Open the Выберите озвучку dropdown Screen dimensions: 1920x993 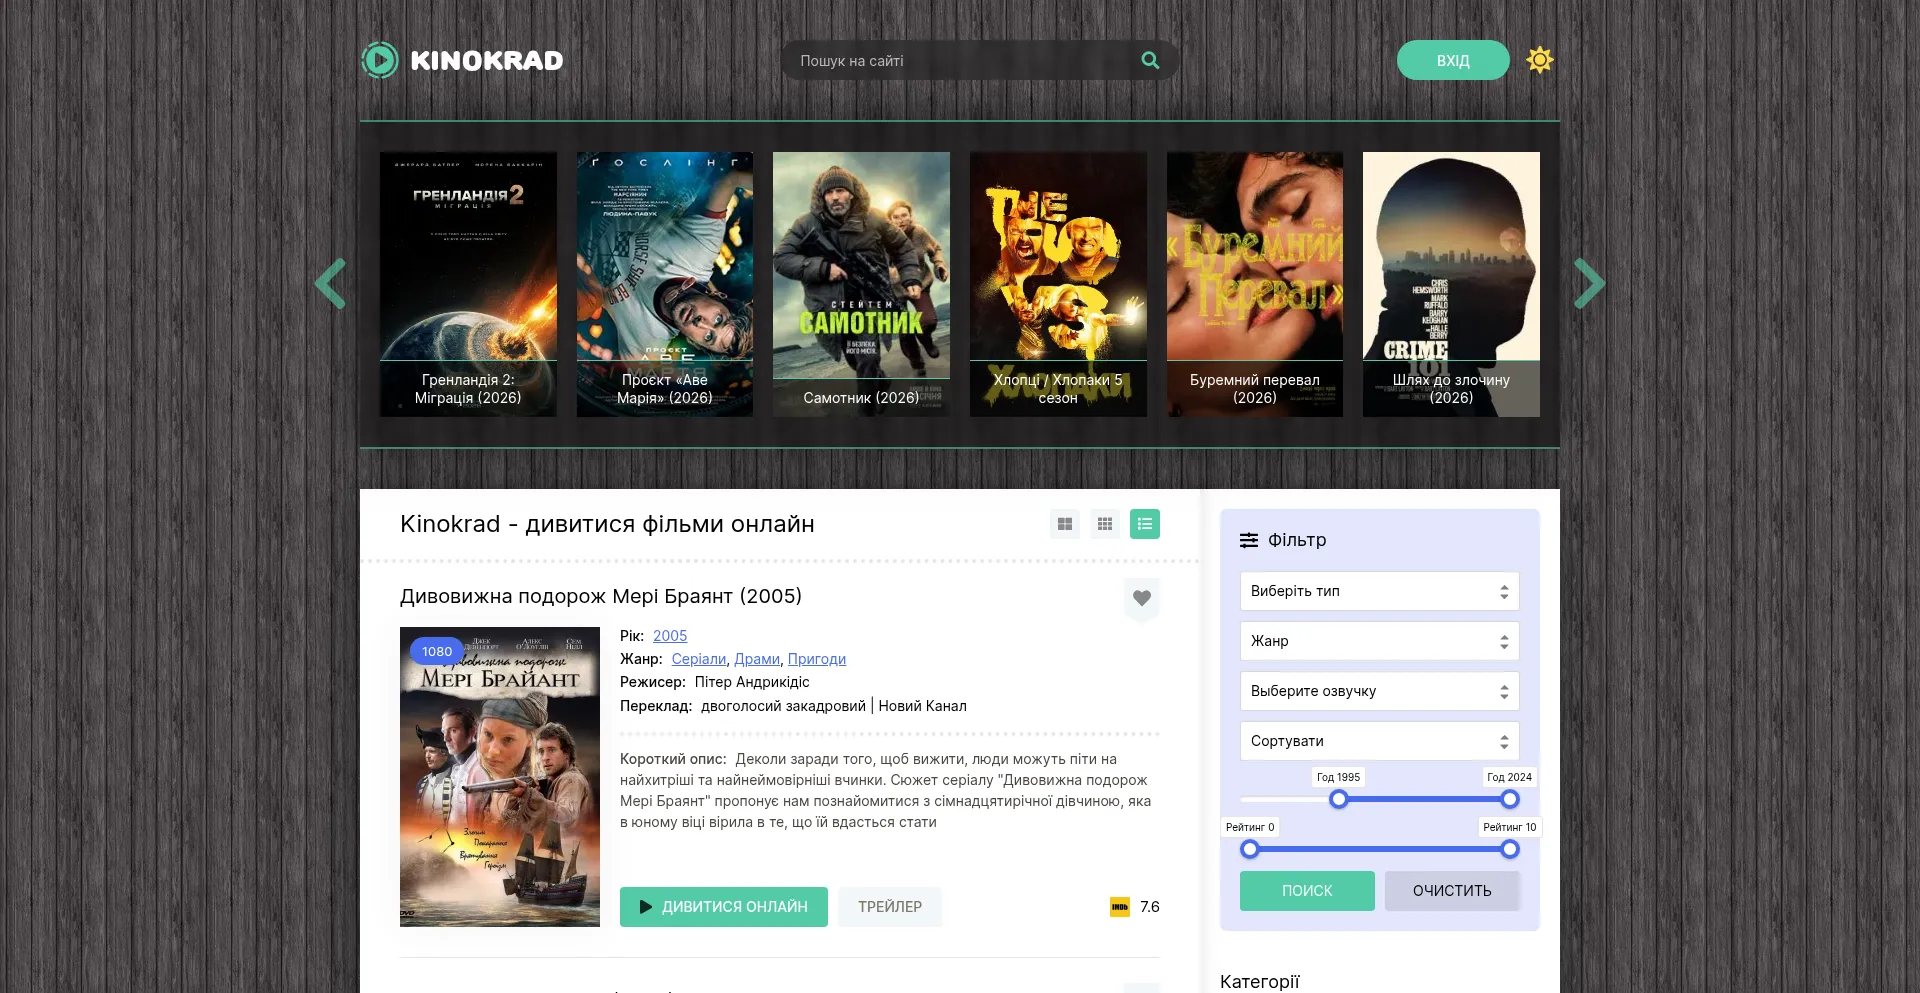tap(1380, 691)
